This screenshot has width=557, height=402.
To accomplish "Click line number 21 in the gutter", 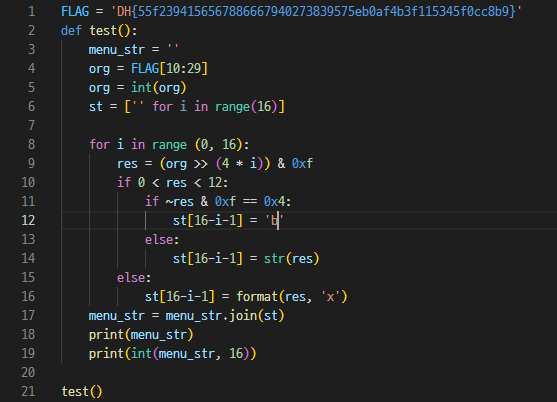I will [28, 391].
